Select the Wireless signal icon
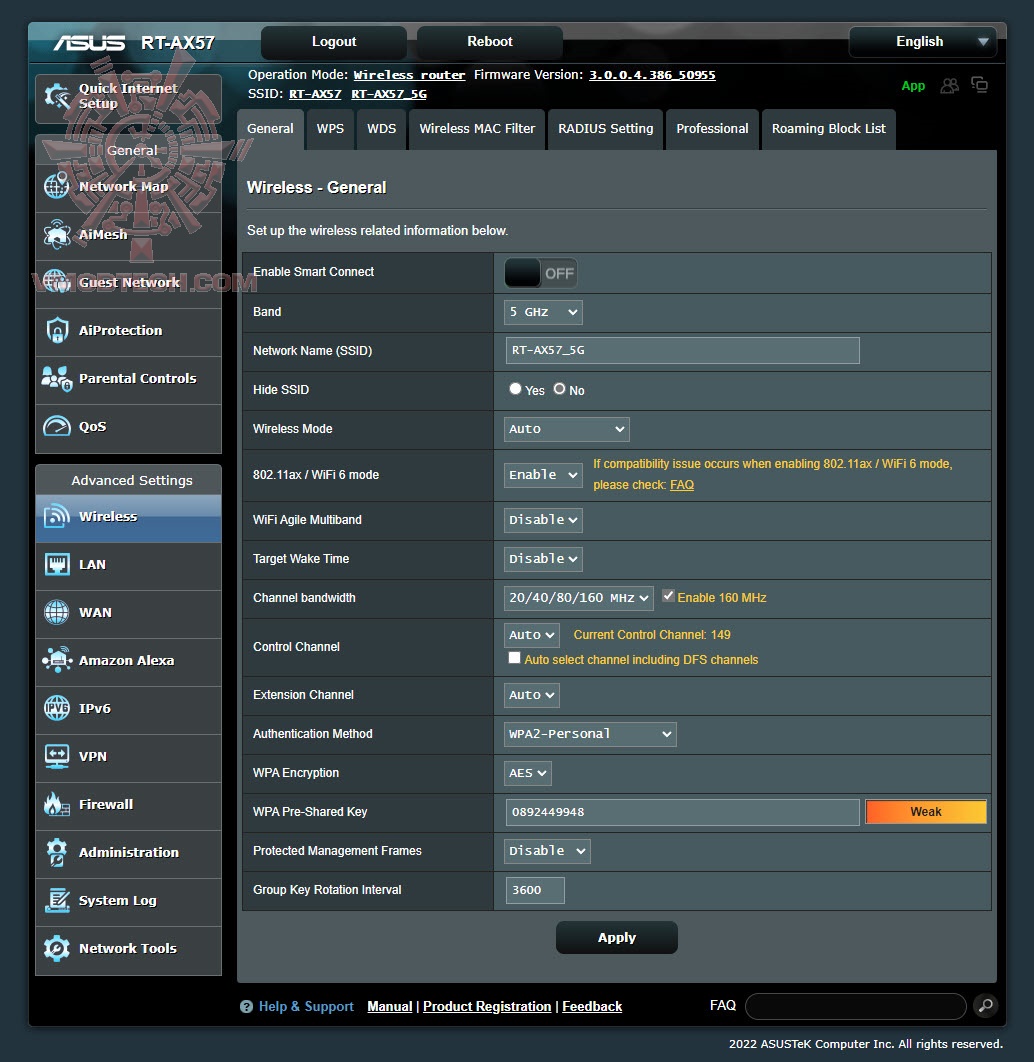Image resolution: width=1034 pixels, height=1062 pixels. coord(57,517)
